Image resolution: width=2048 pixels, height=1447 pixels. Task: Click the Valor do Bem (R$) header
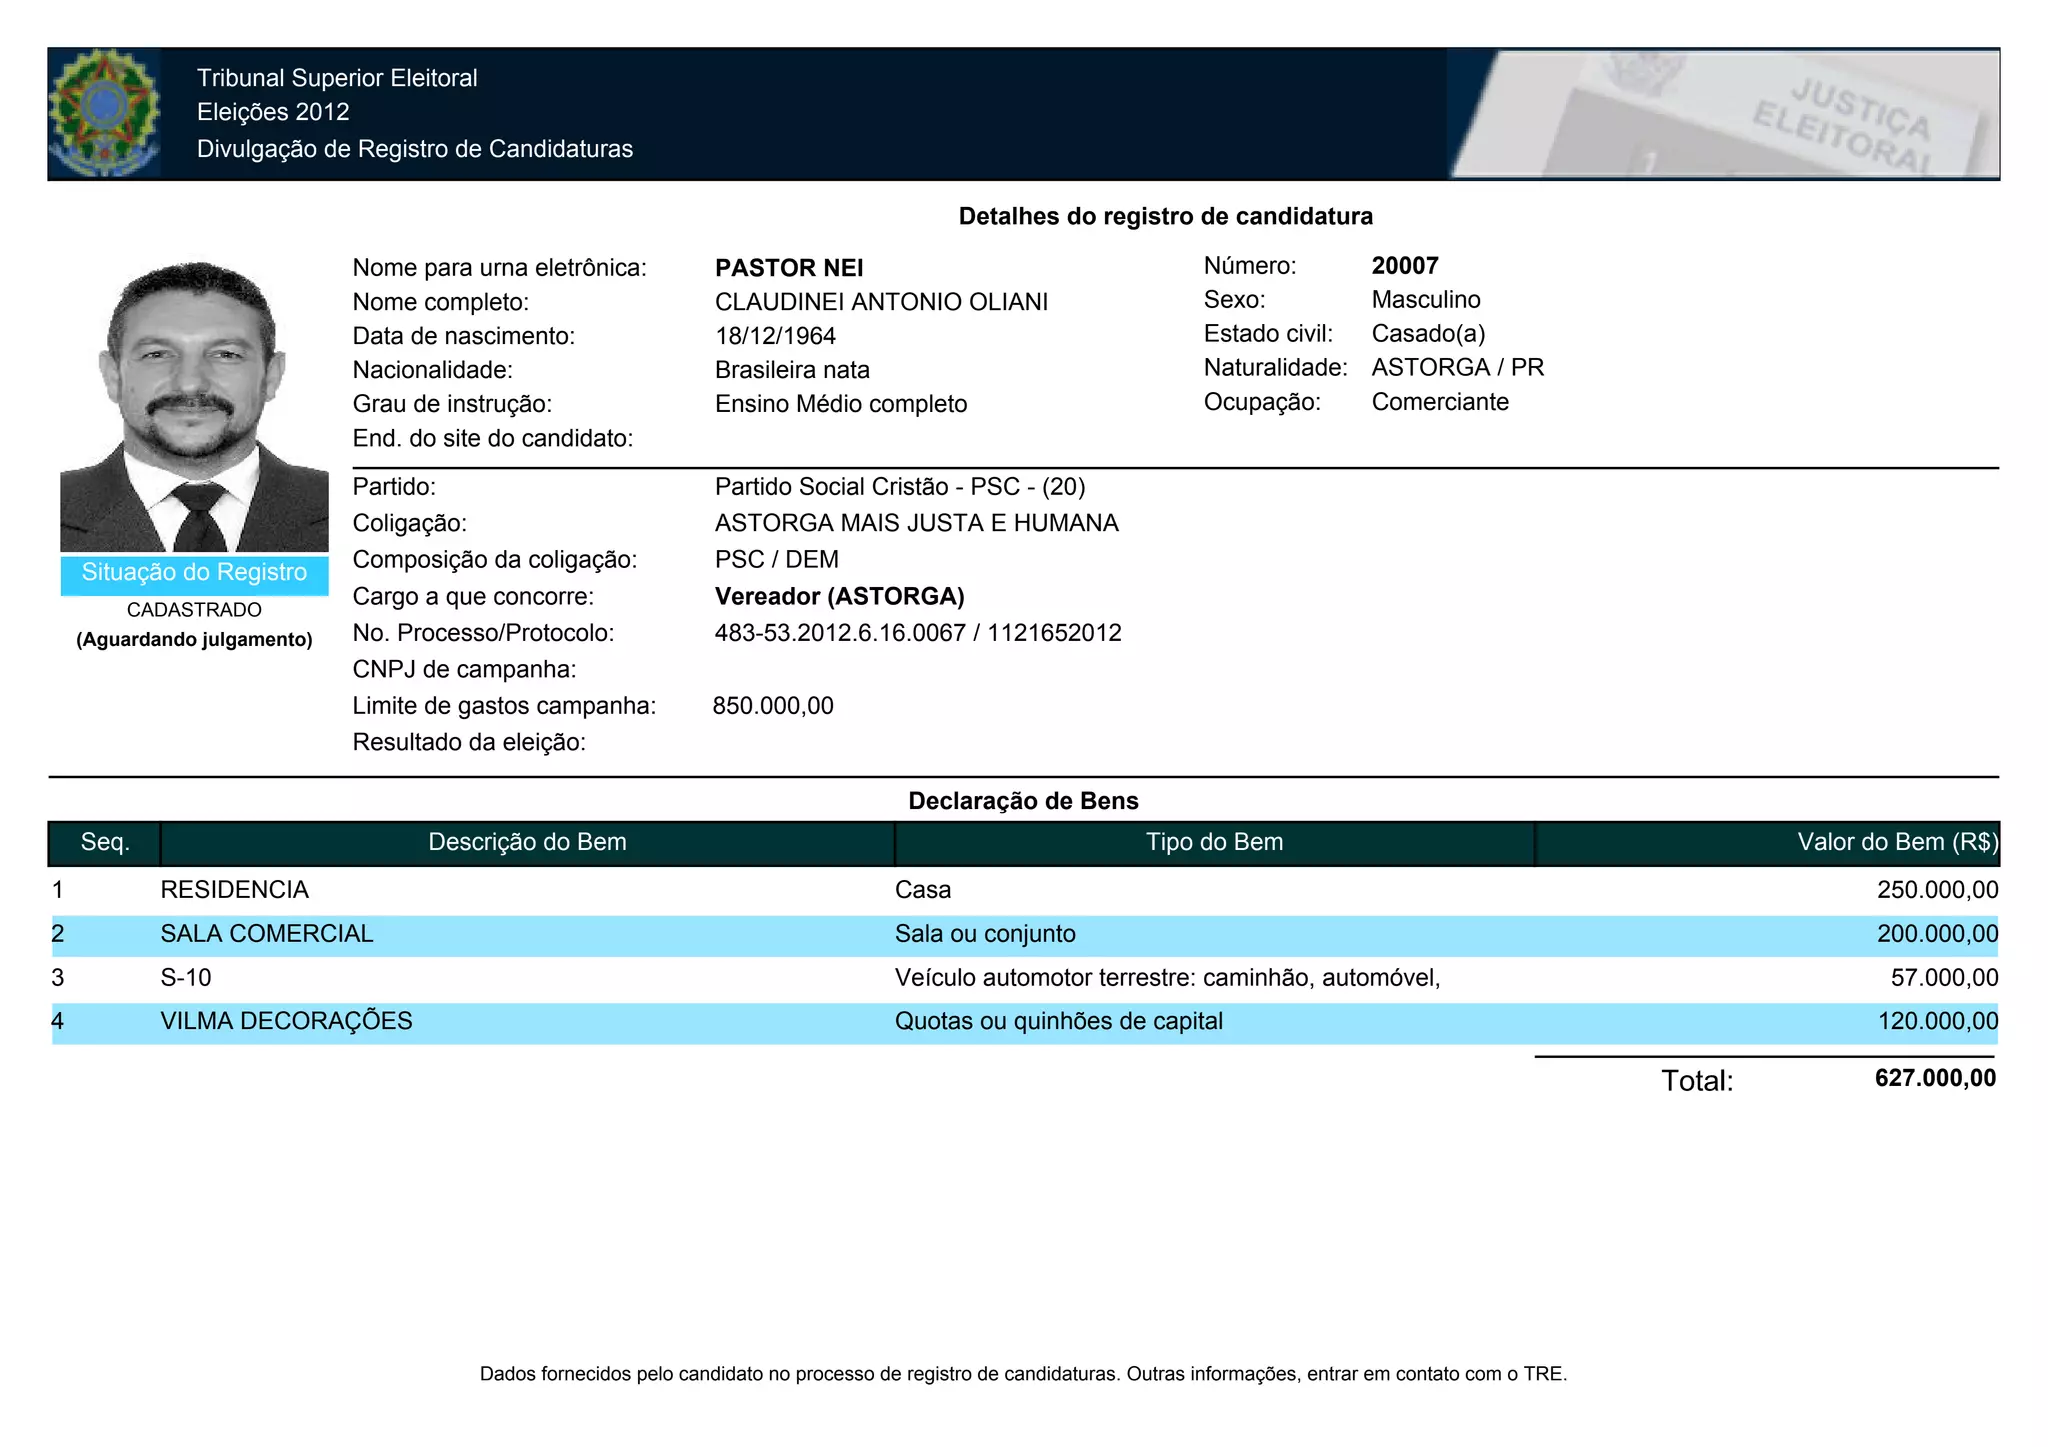(x=1896, y=842)
